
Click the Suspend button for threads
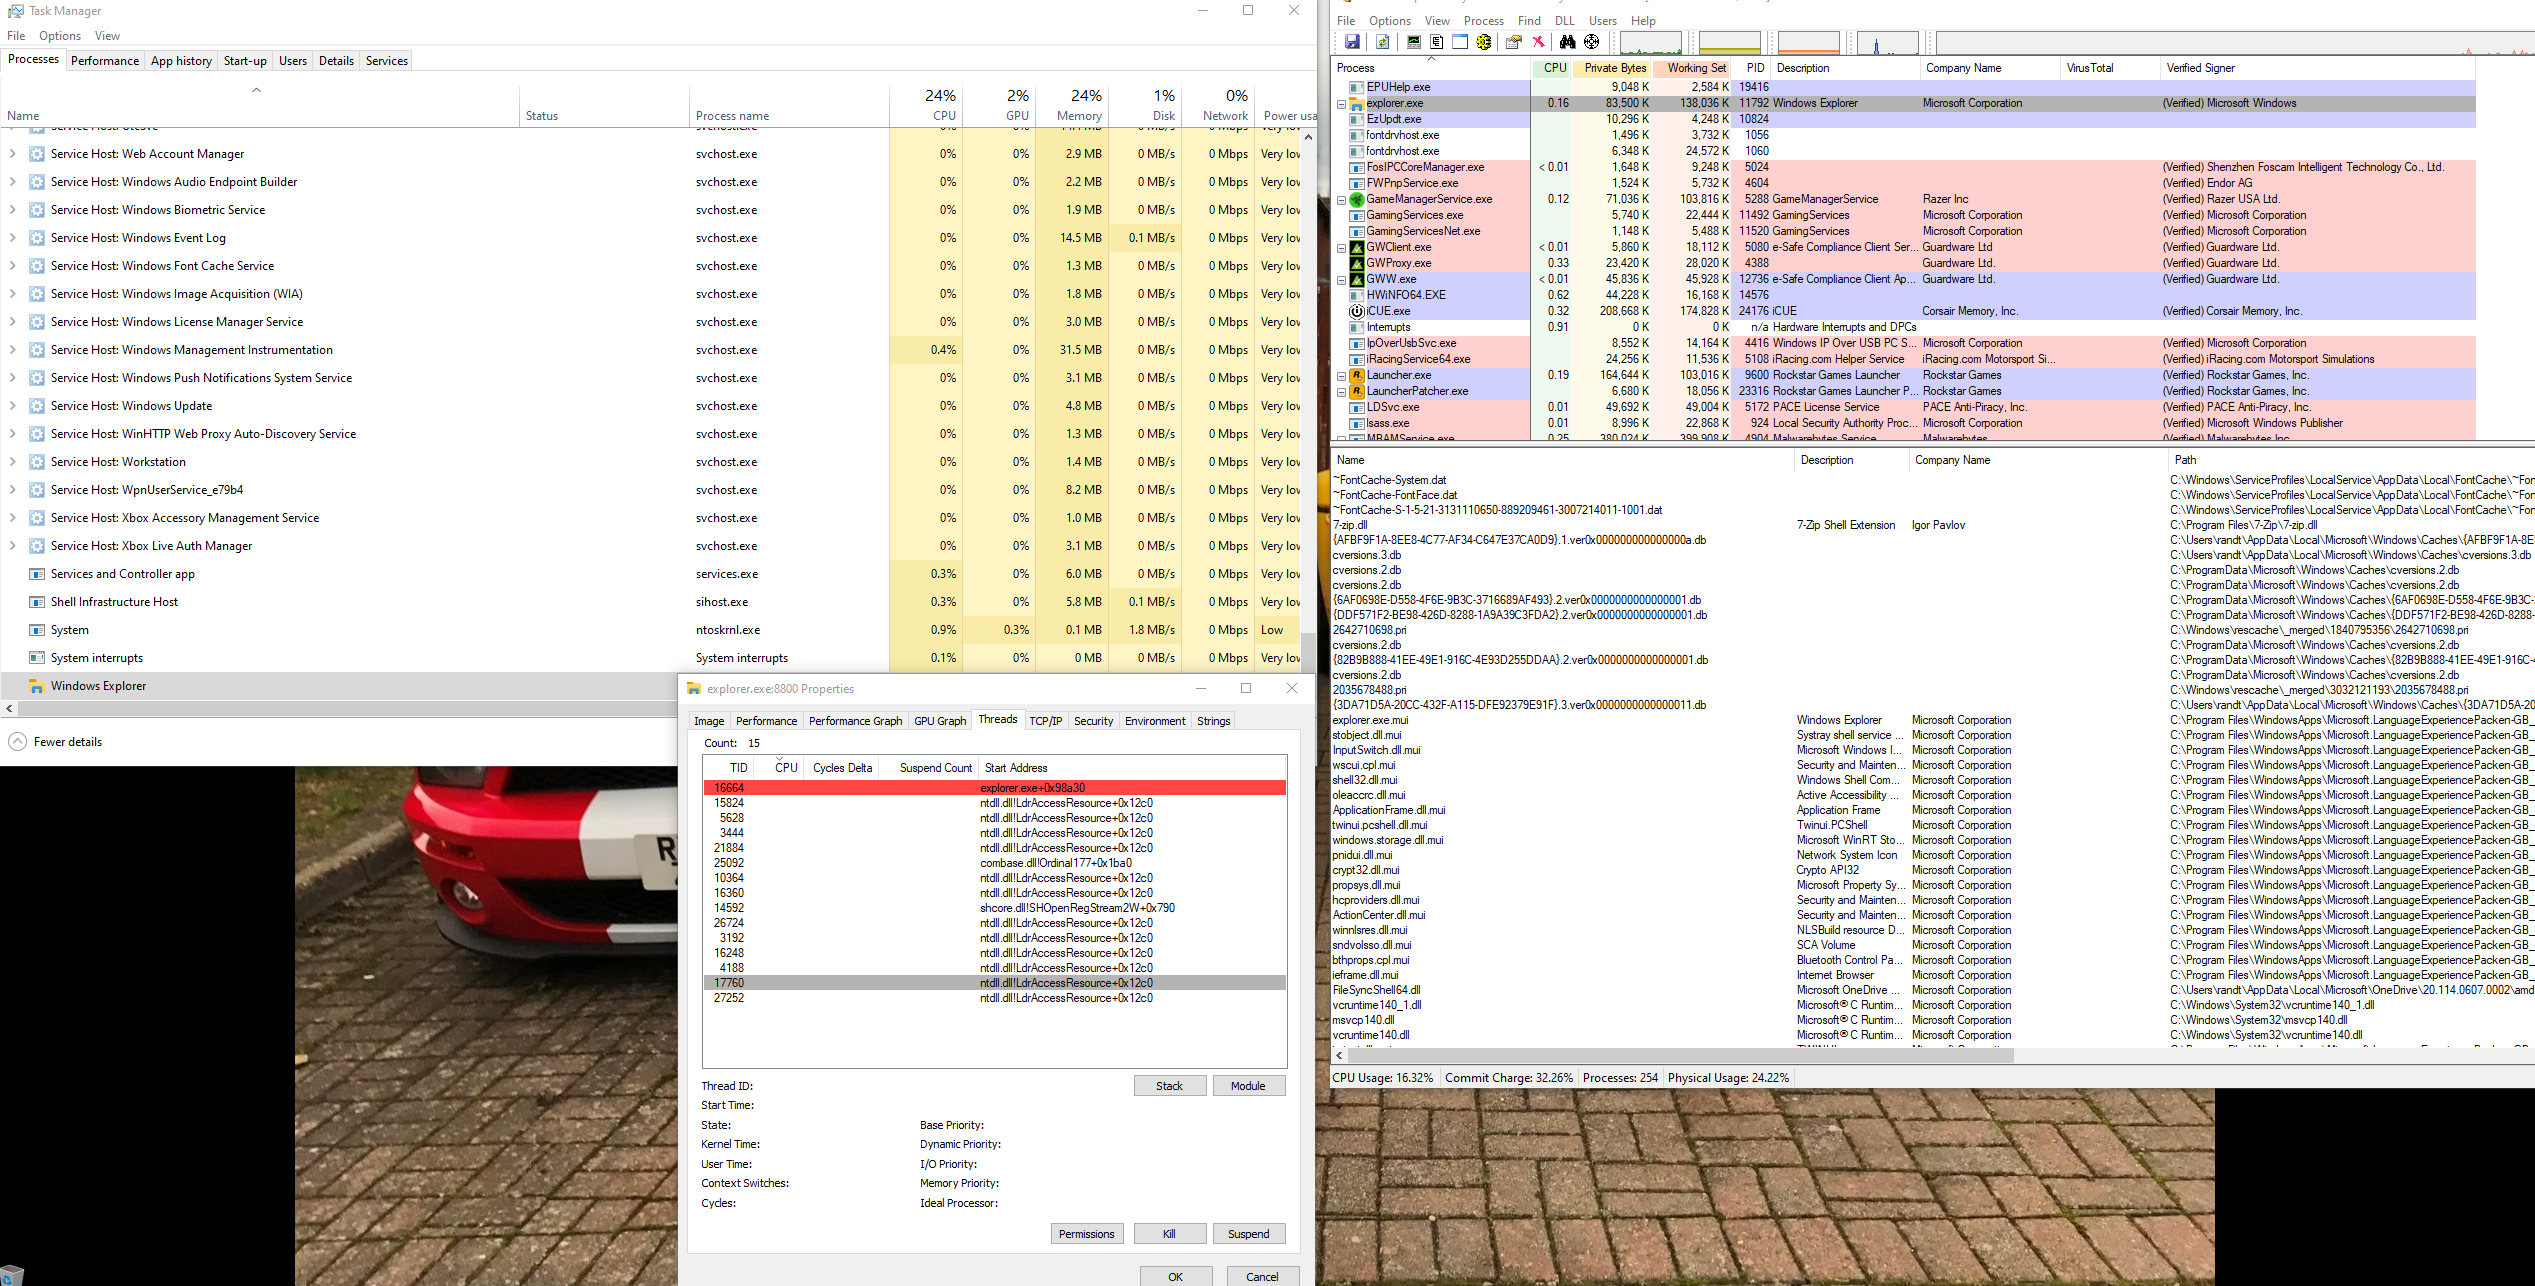coord(1248,1234)
